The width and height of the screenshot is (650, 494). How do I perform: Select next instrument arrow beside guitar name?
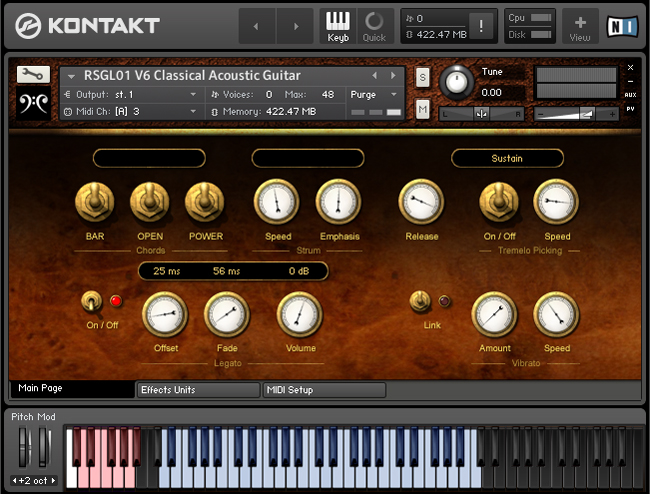pos(393,75)
